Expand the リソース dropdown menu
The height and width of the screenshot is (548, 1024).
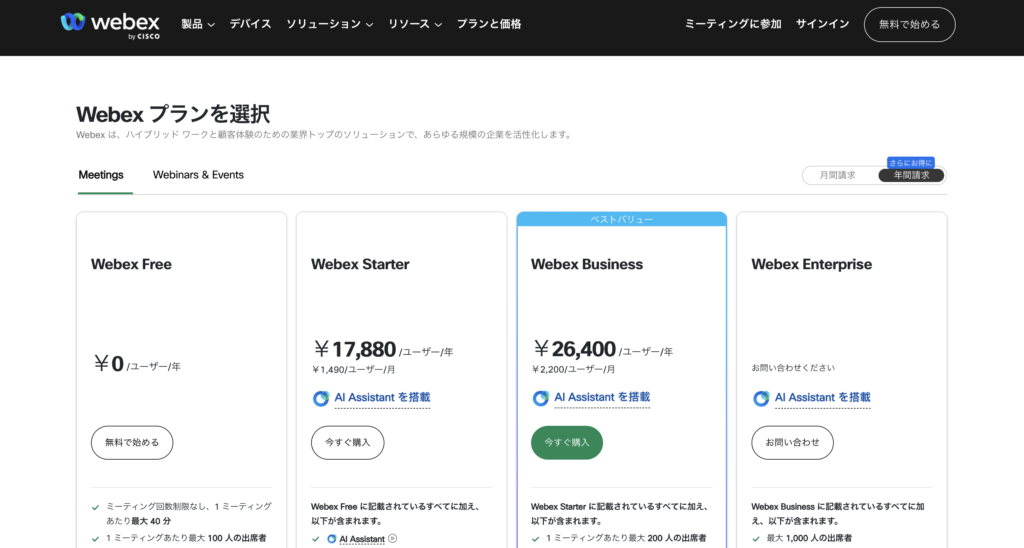415,24
